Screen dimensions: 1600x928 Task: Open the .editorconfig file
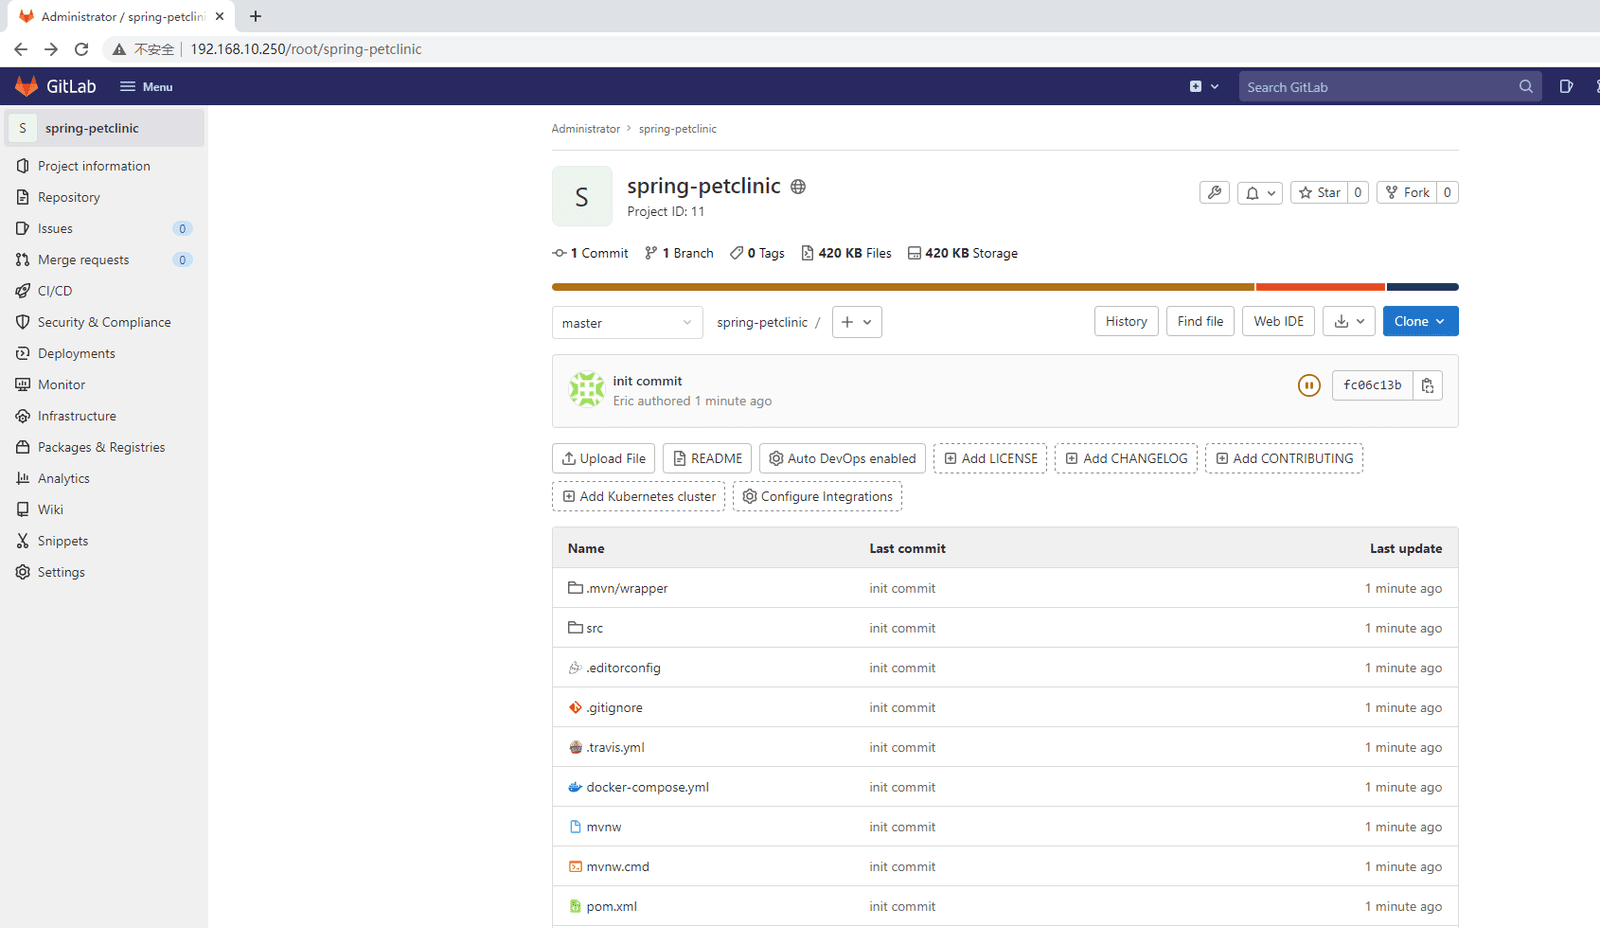[x=623, y=668]
